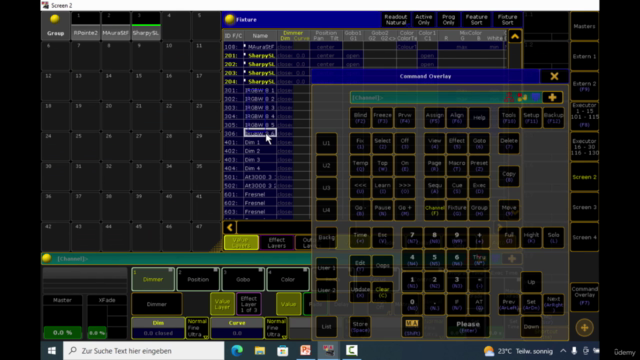The image size is (640, 360).
Task: Click the grandMA2 app icon in the taskbar
Action: [x=329, y=351]
